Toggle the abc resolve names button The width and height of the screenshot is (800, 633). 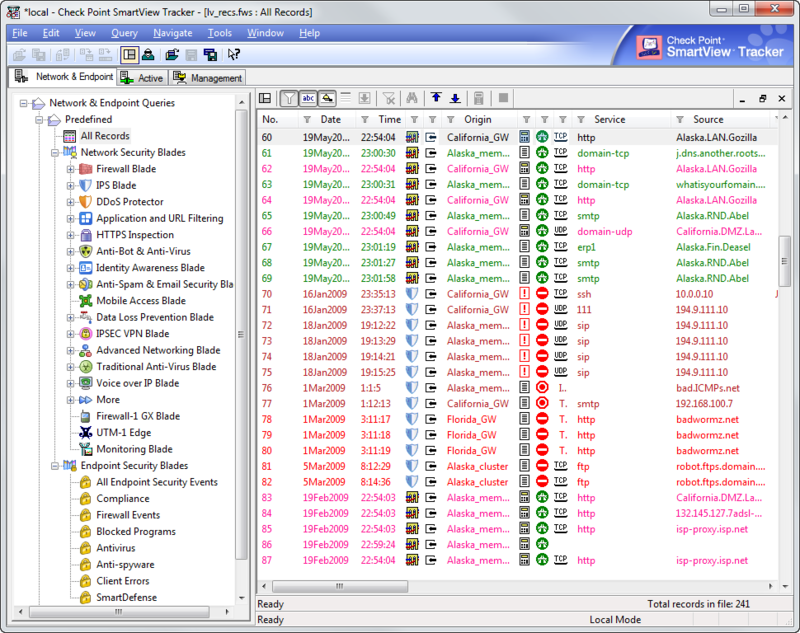point(308,98)
